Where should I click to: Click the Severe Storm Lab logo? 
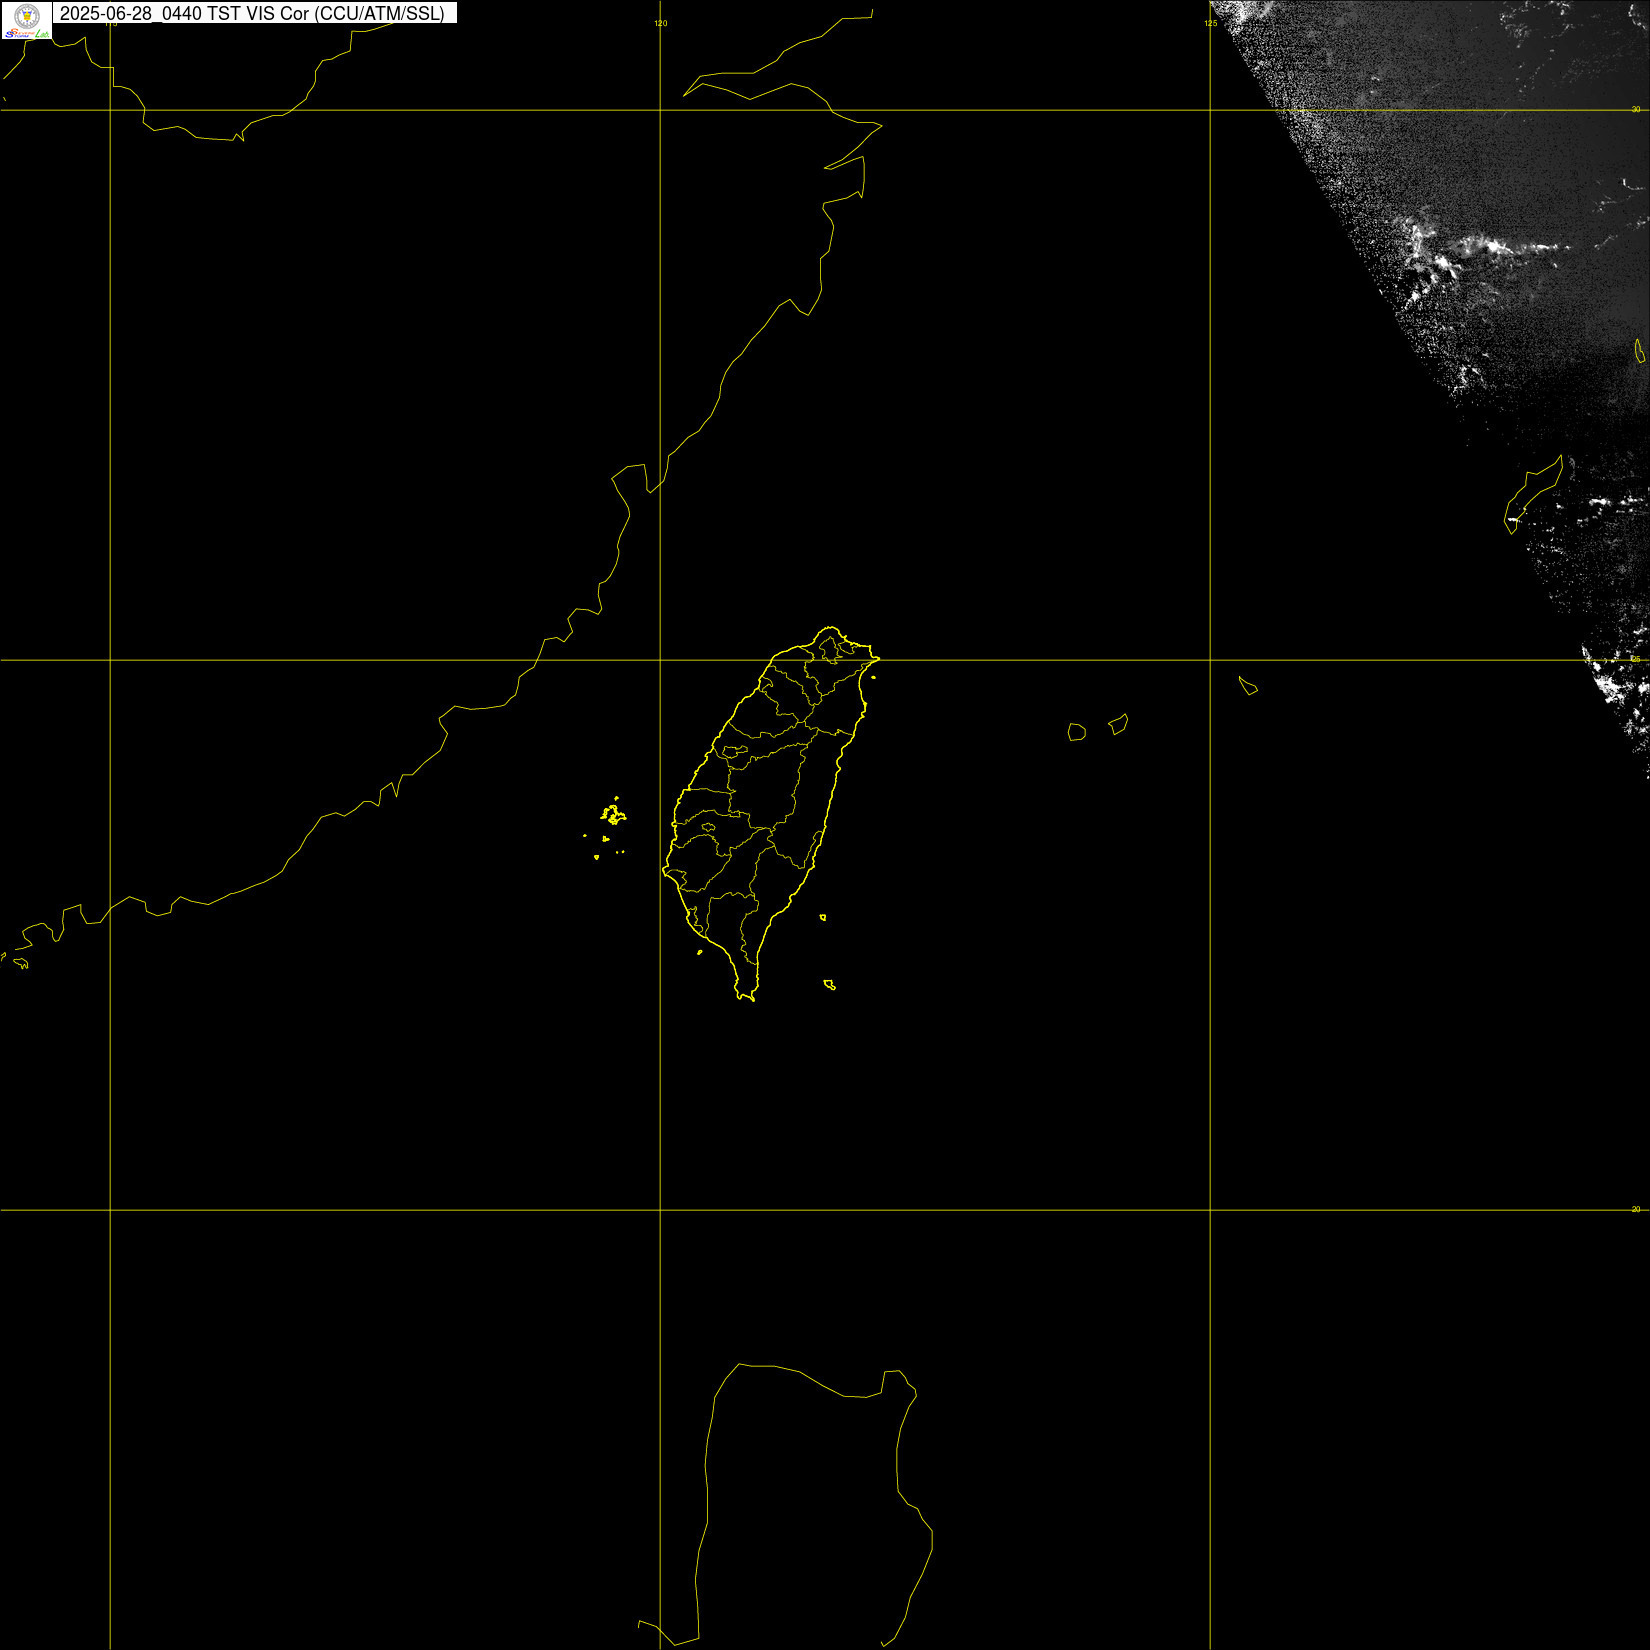click(x=27, y=20)
